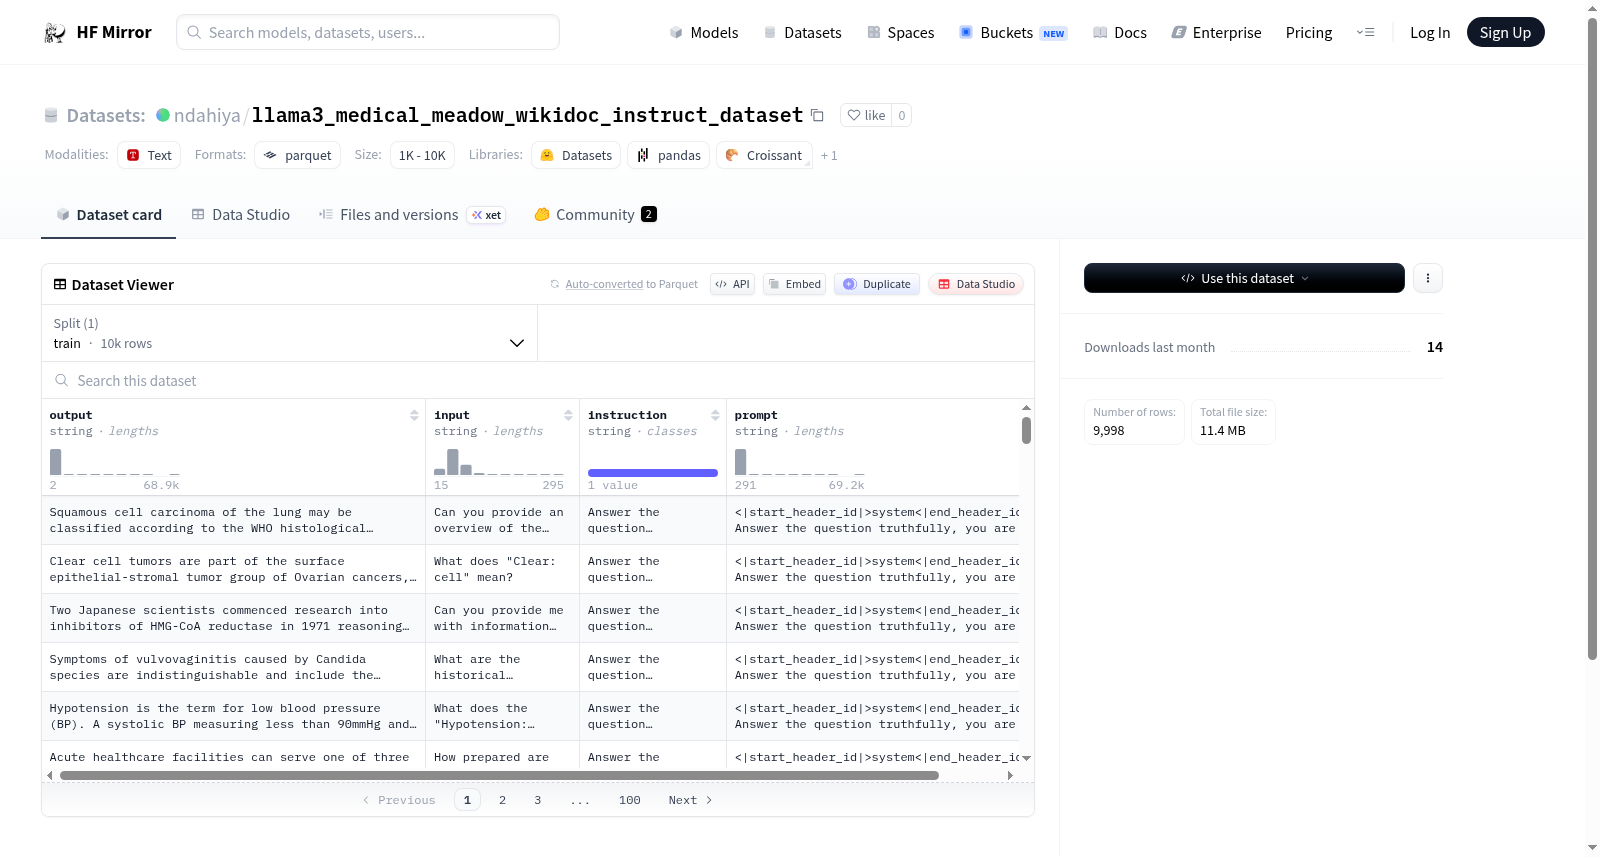This screenshot has width=1600, height=857.
Task: Open the dataset three-dot options menu
Action: (1428, 278)
